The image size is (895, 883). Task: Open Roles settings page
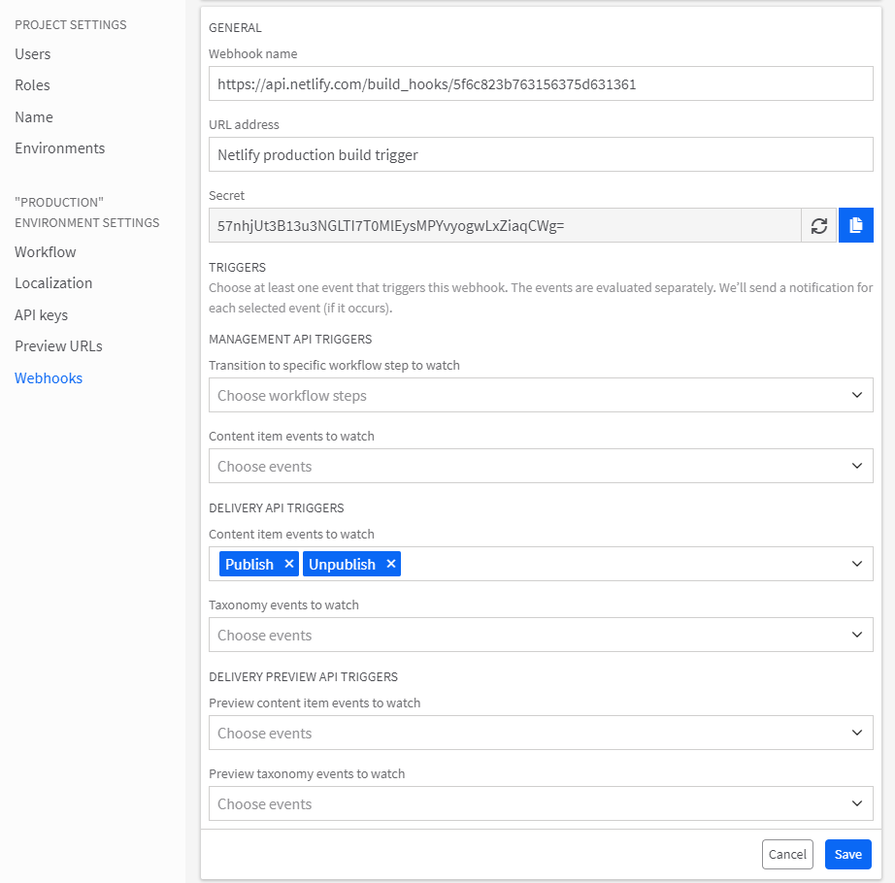pos(33,85)
